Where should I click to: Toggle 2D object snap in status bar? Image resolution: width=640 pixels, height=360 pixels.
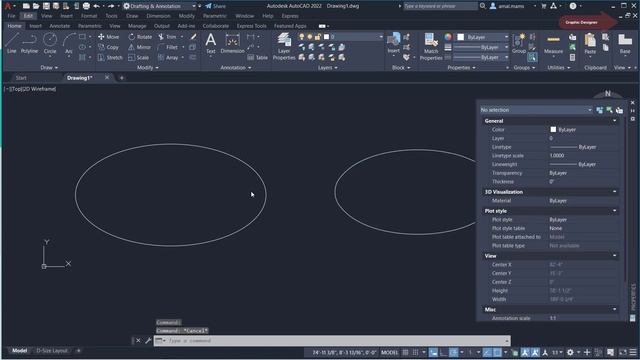coord(497,352)
